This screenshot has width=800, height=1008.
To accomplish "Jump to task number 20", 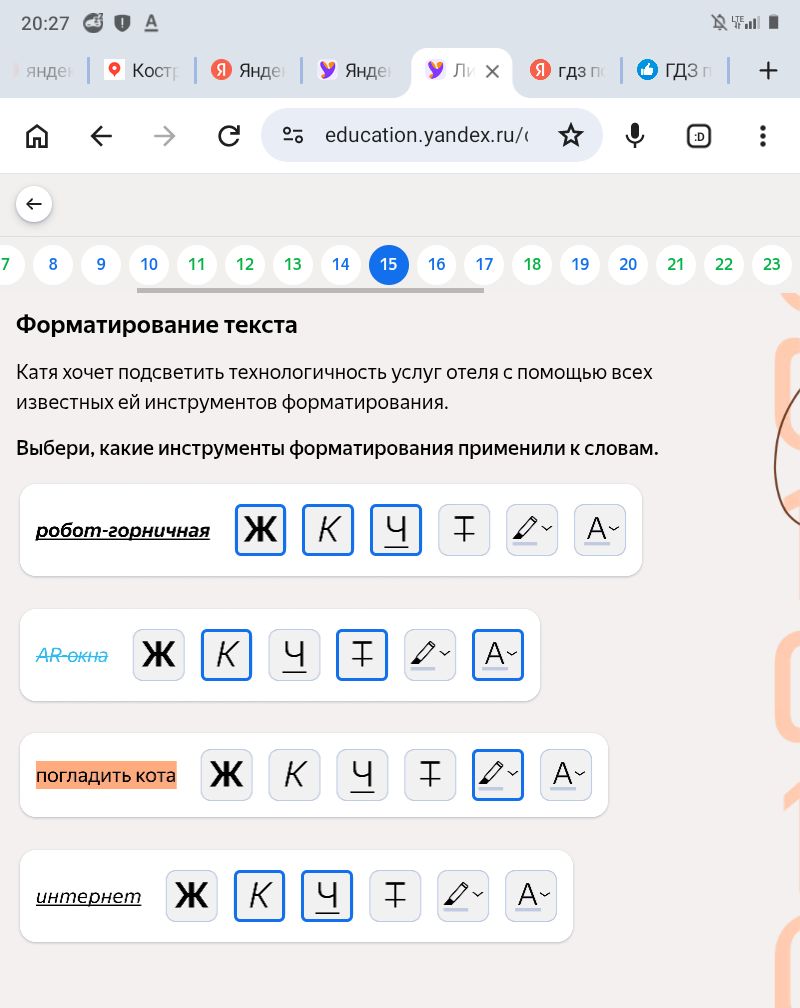I will (x=628, y=264).
